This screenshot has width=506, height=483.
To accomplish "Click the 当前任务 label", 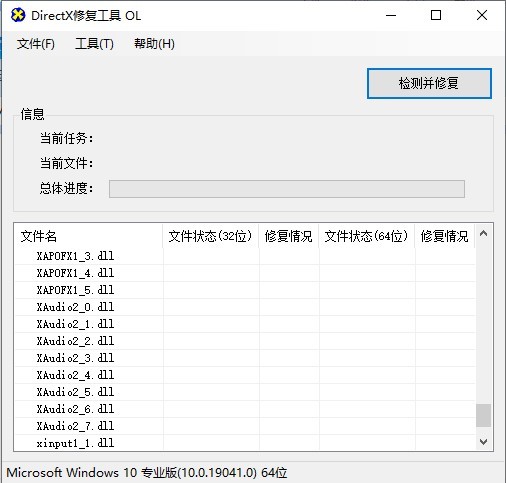I will [66, 138].
